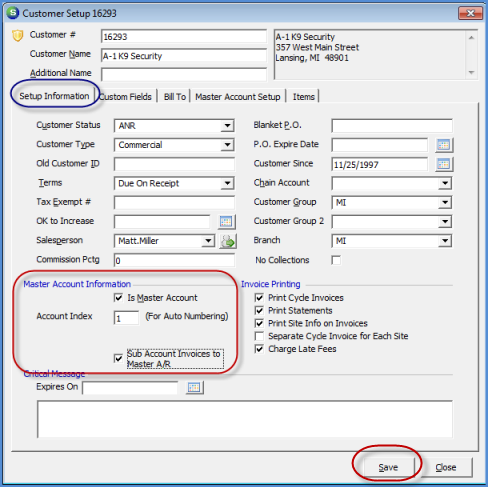This screenshot has width=488, height=487.
Task: Open the Branch dropdown list
Action: (x=445, y=241)
